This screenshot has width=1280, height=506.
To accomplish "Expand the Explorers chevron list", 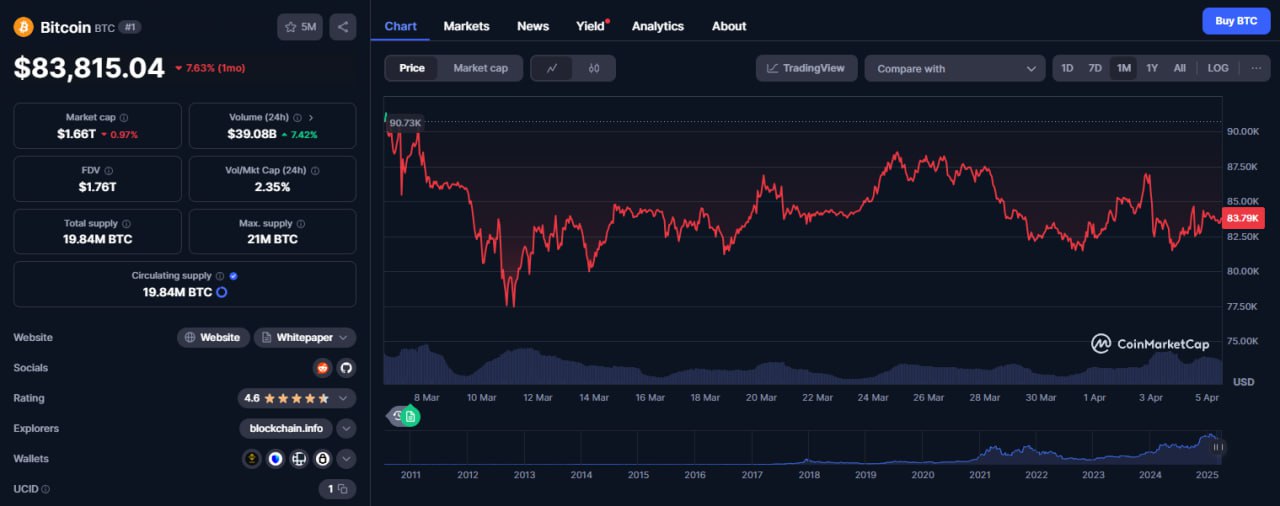I will pyautogui.click(x=346, y=428).
